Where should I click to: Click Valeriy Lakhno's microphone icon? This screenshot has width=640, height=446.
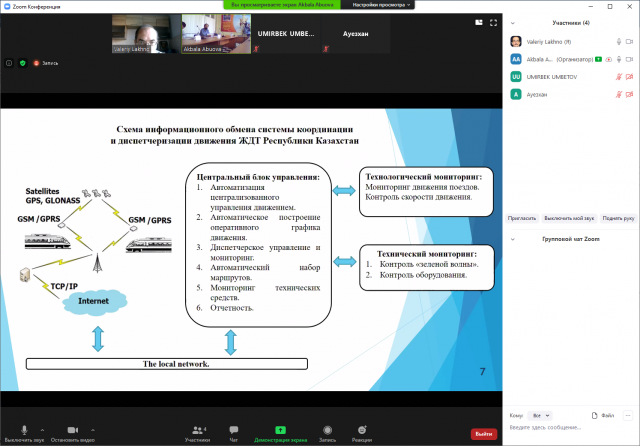[x=619, y=42]
